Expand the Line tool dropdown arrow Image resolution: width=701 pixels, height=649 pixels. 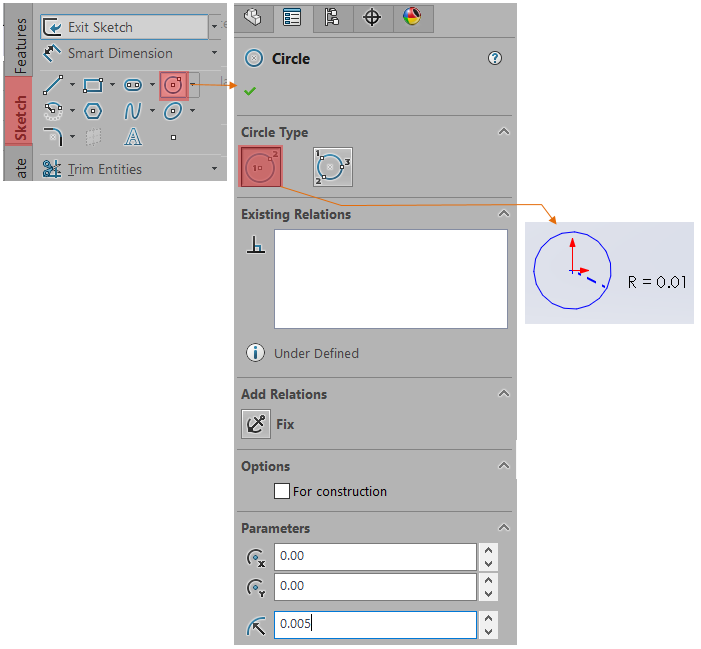pos(72,84)
